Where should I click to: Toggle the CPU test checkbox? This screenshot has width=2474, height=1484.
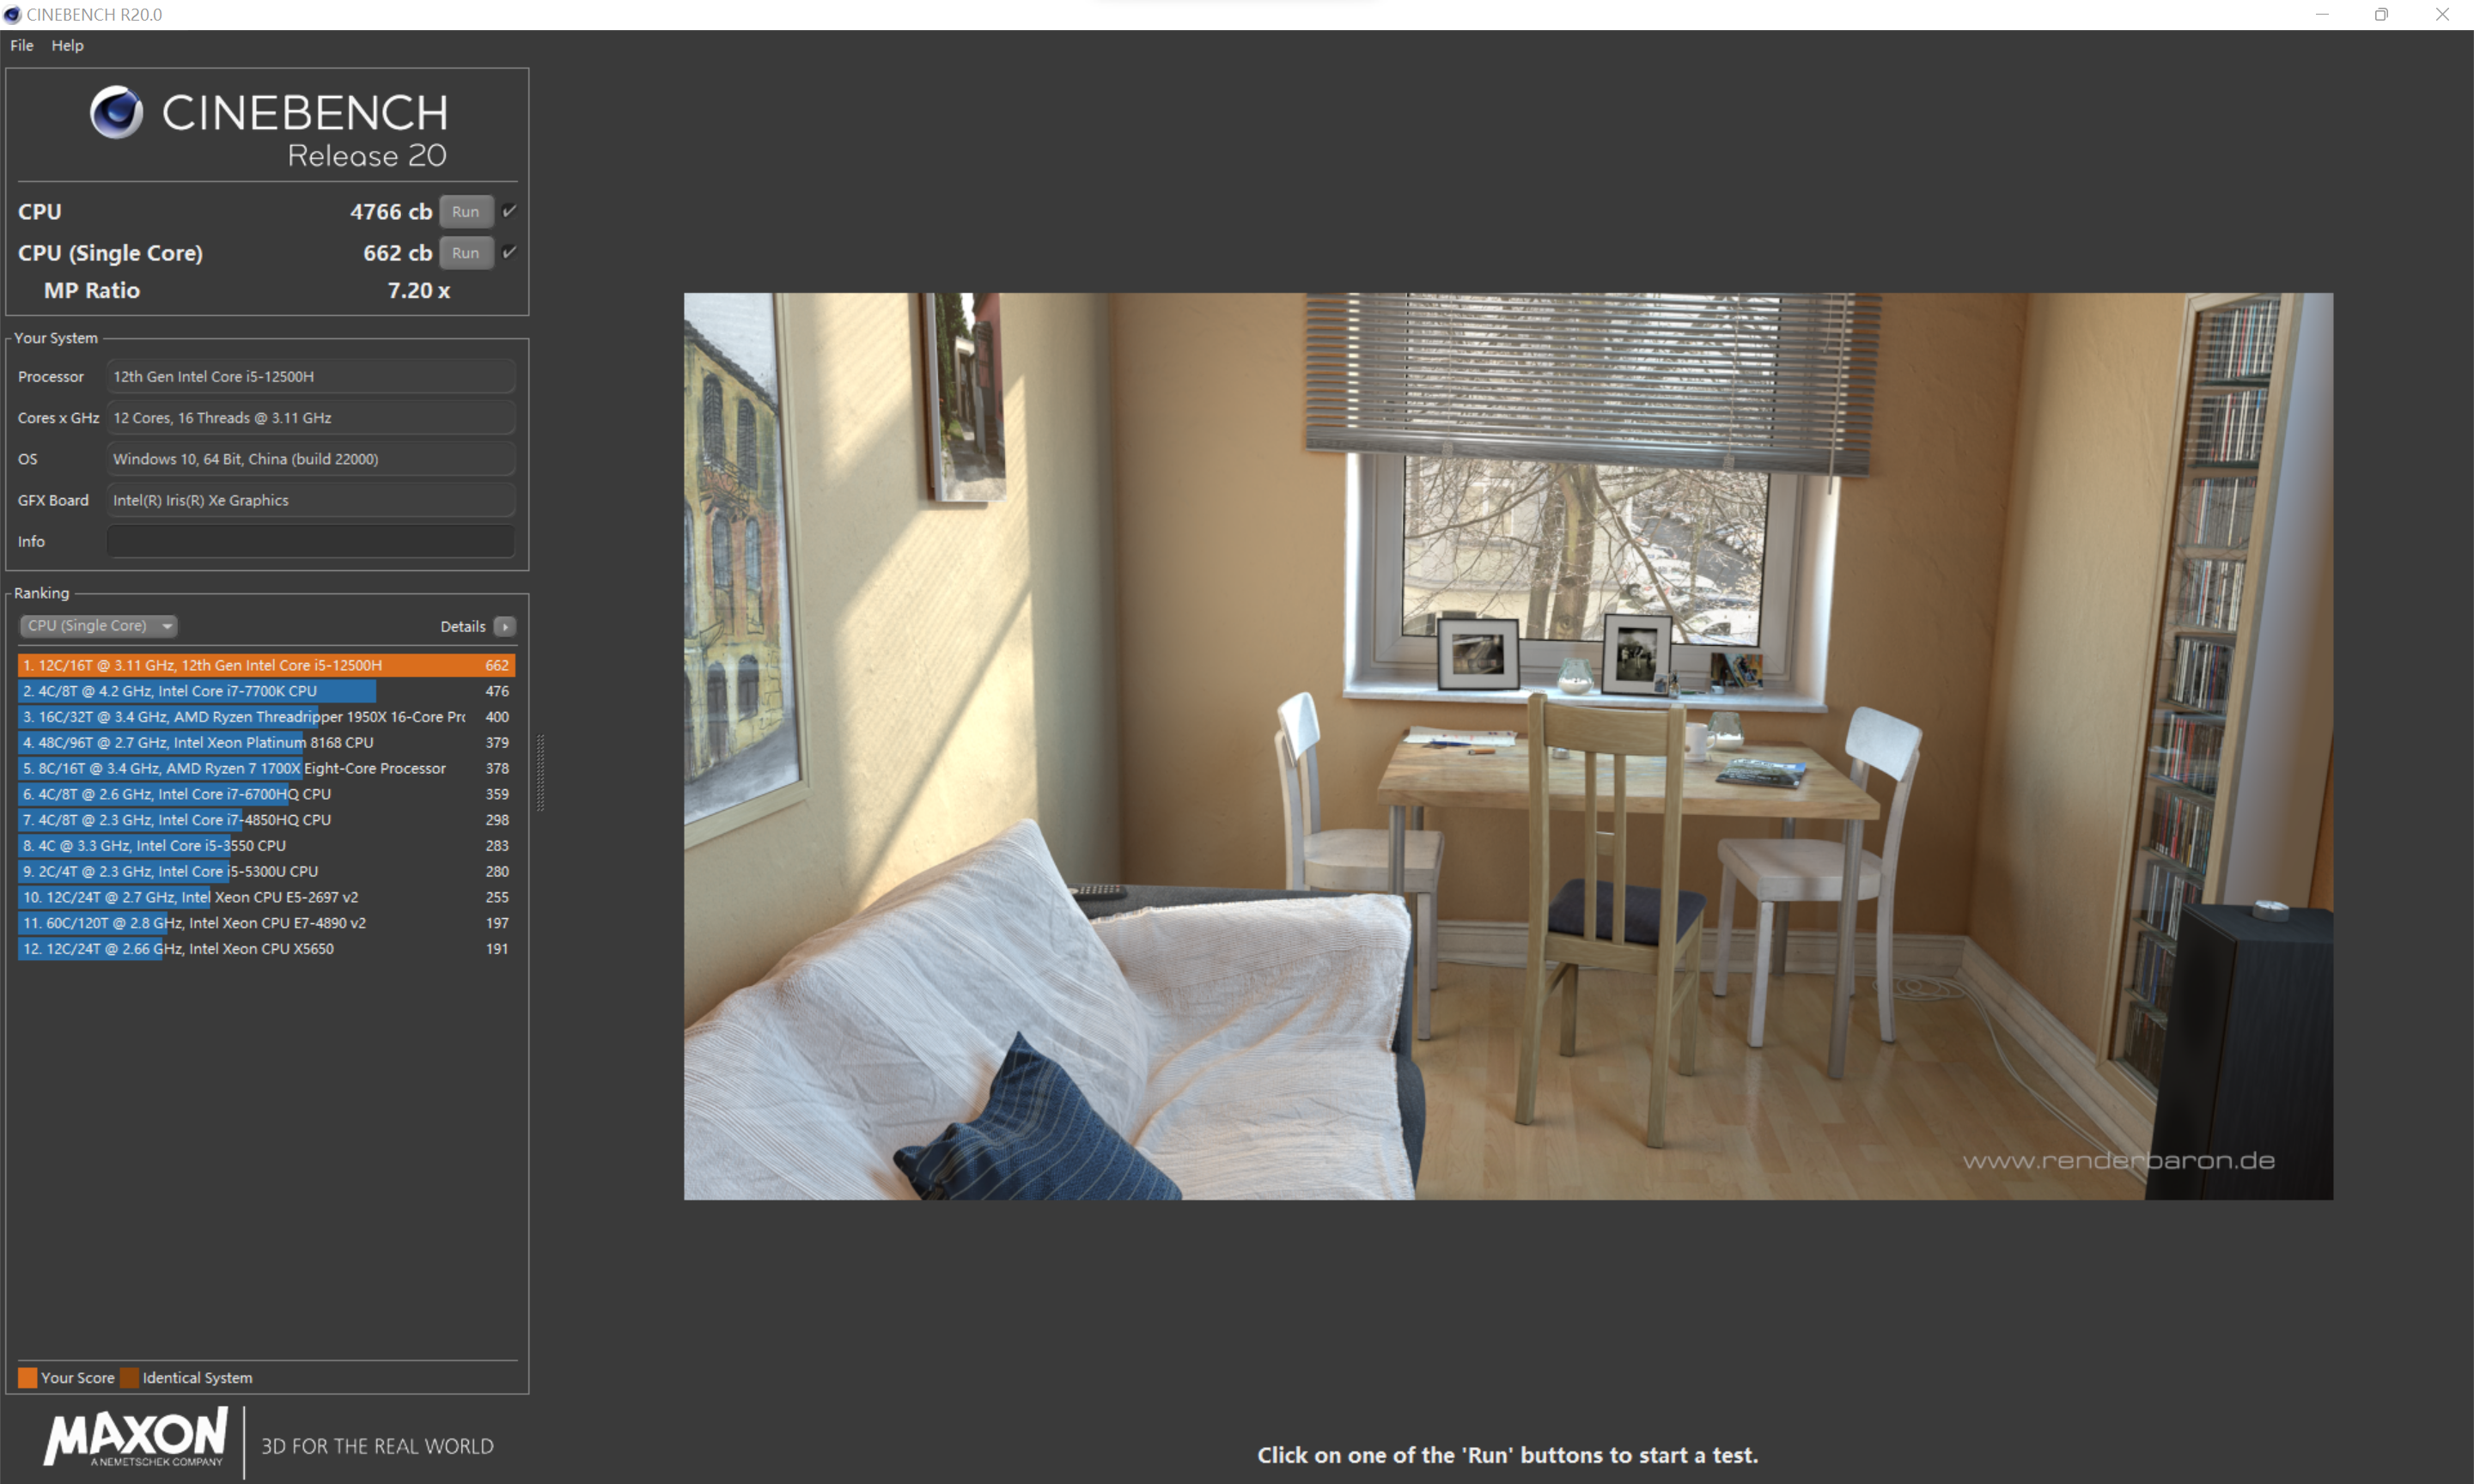[x=509, y=211]
